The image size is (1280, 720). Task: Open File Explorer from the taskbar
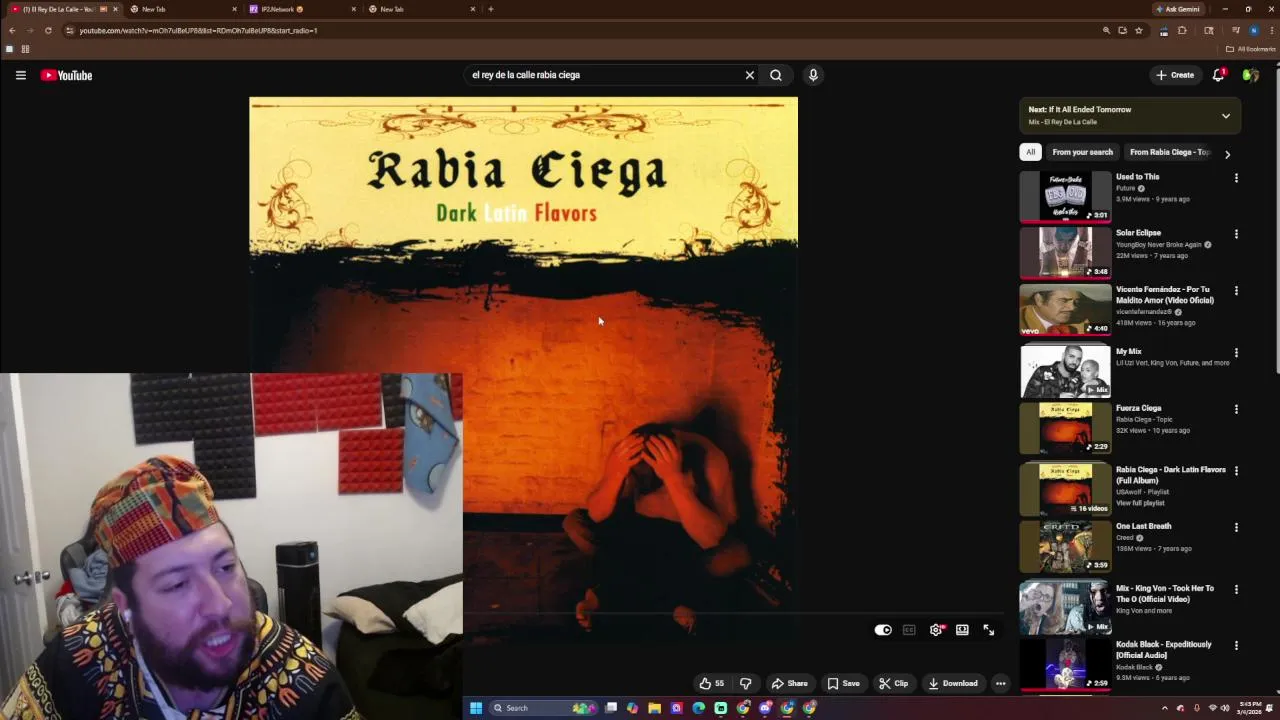tap(654, 708)
